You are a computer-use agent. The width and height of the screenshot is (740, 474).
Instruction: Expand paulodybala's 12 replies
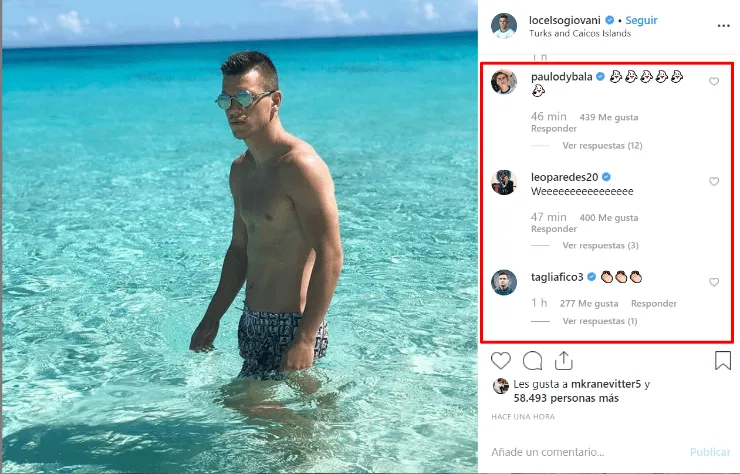click(602, 145)
